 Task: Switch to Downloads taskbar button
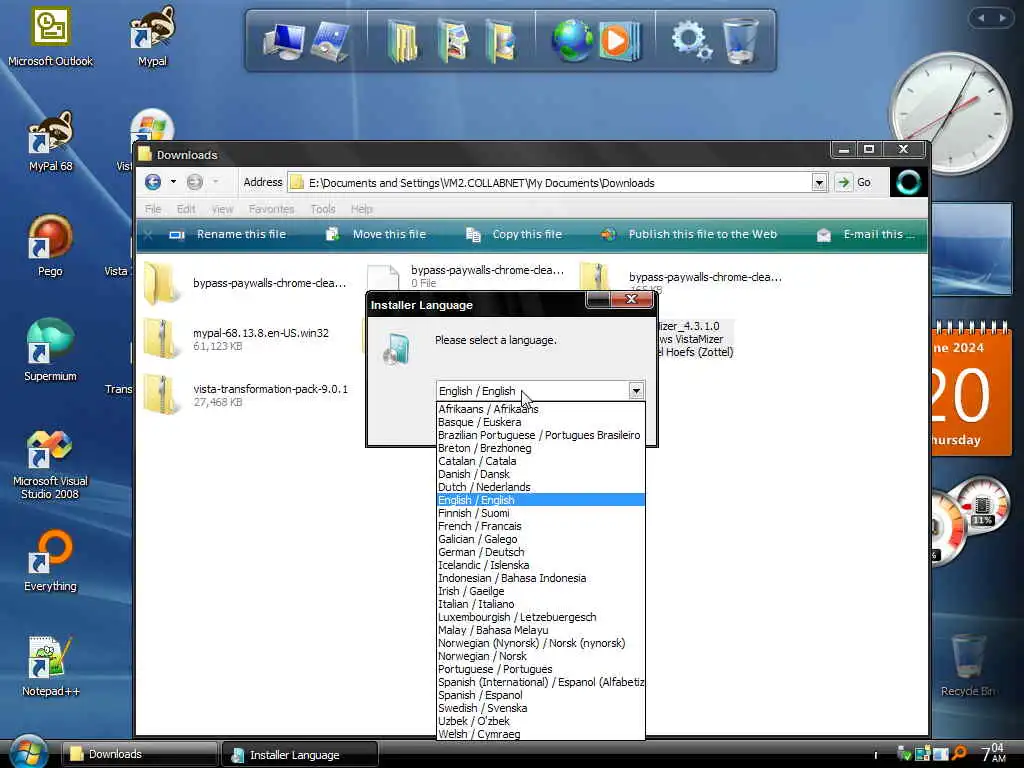pyautogui.click(x=139, y=754)
